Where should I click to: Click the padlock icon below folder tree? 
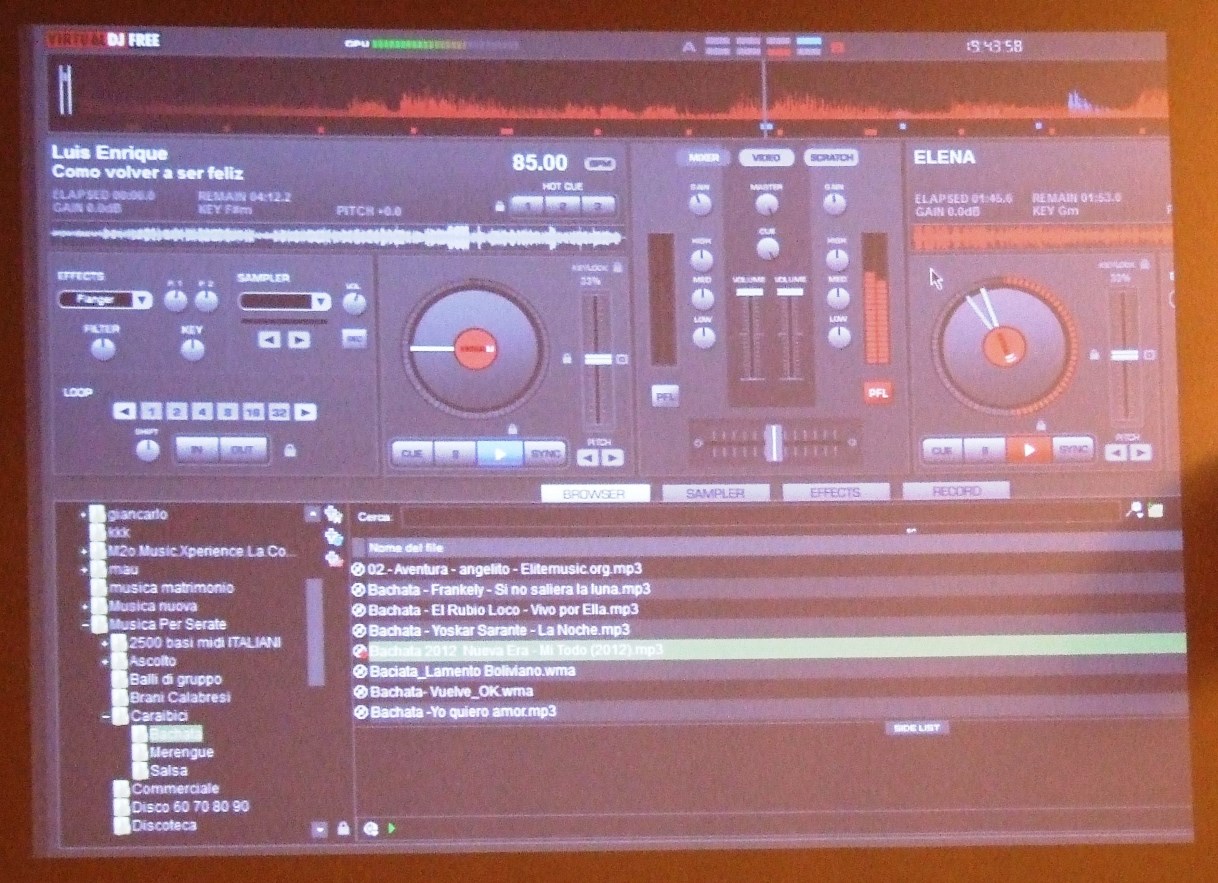(343, 828)
